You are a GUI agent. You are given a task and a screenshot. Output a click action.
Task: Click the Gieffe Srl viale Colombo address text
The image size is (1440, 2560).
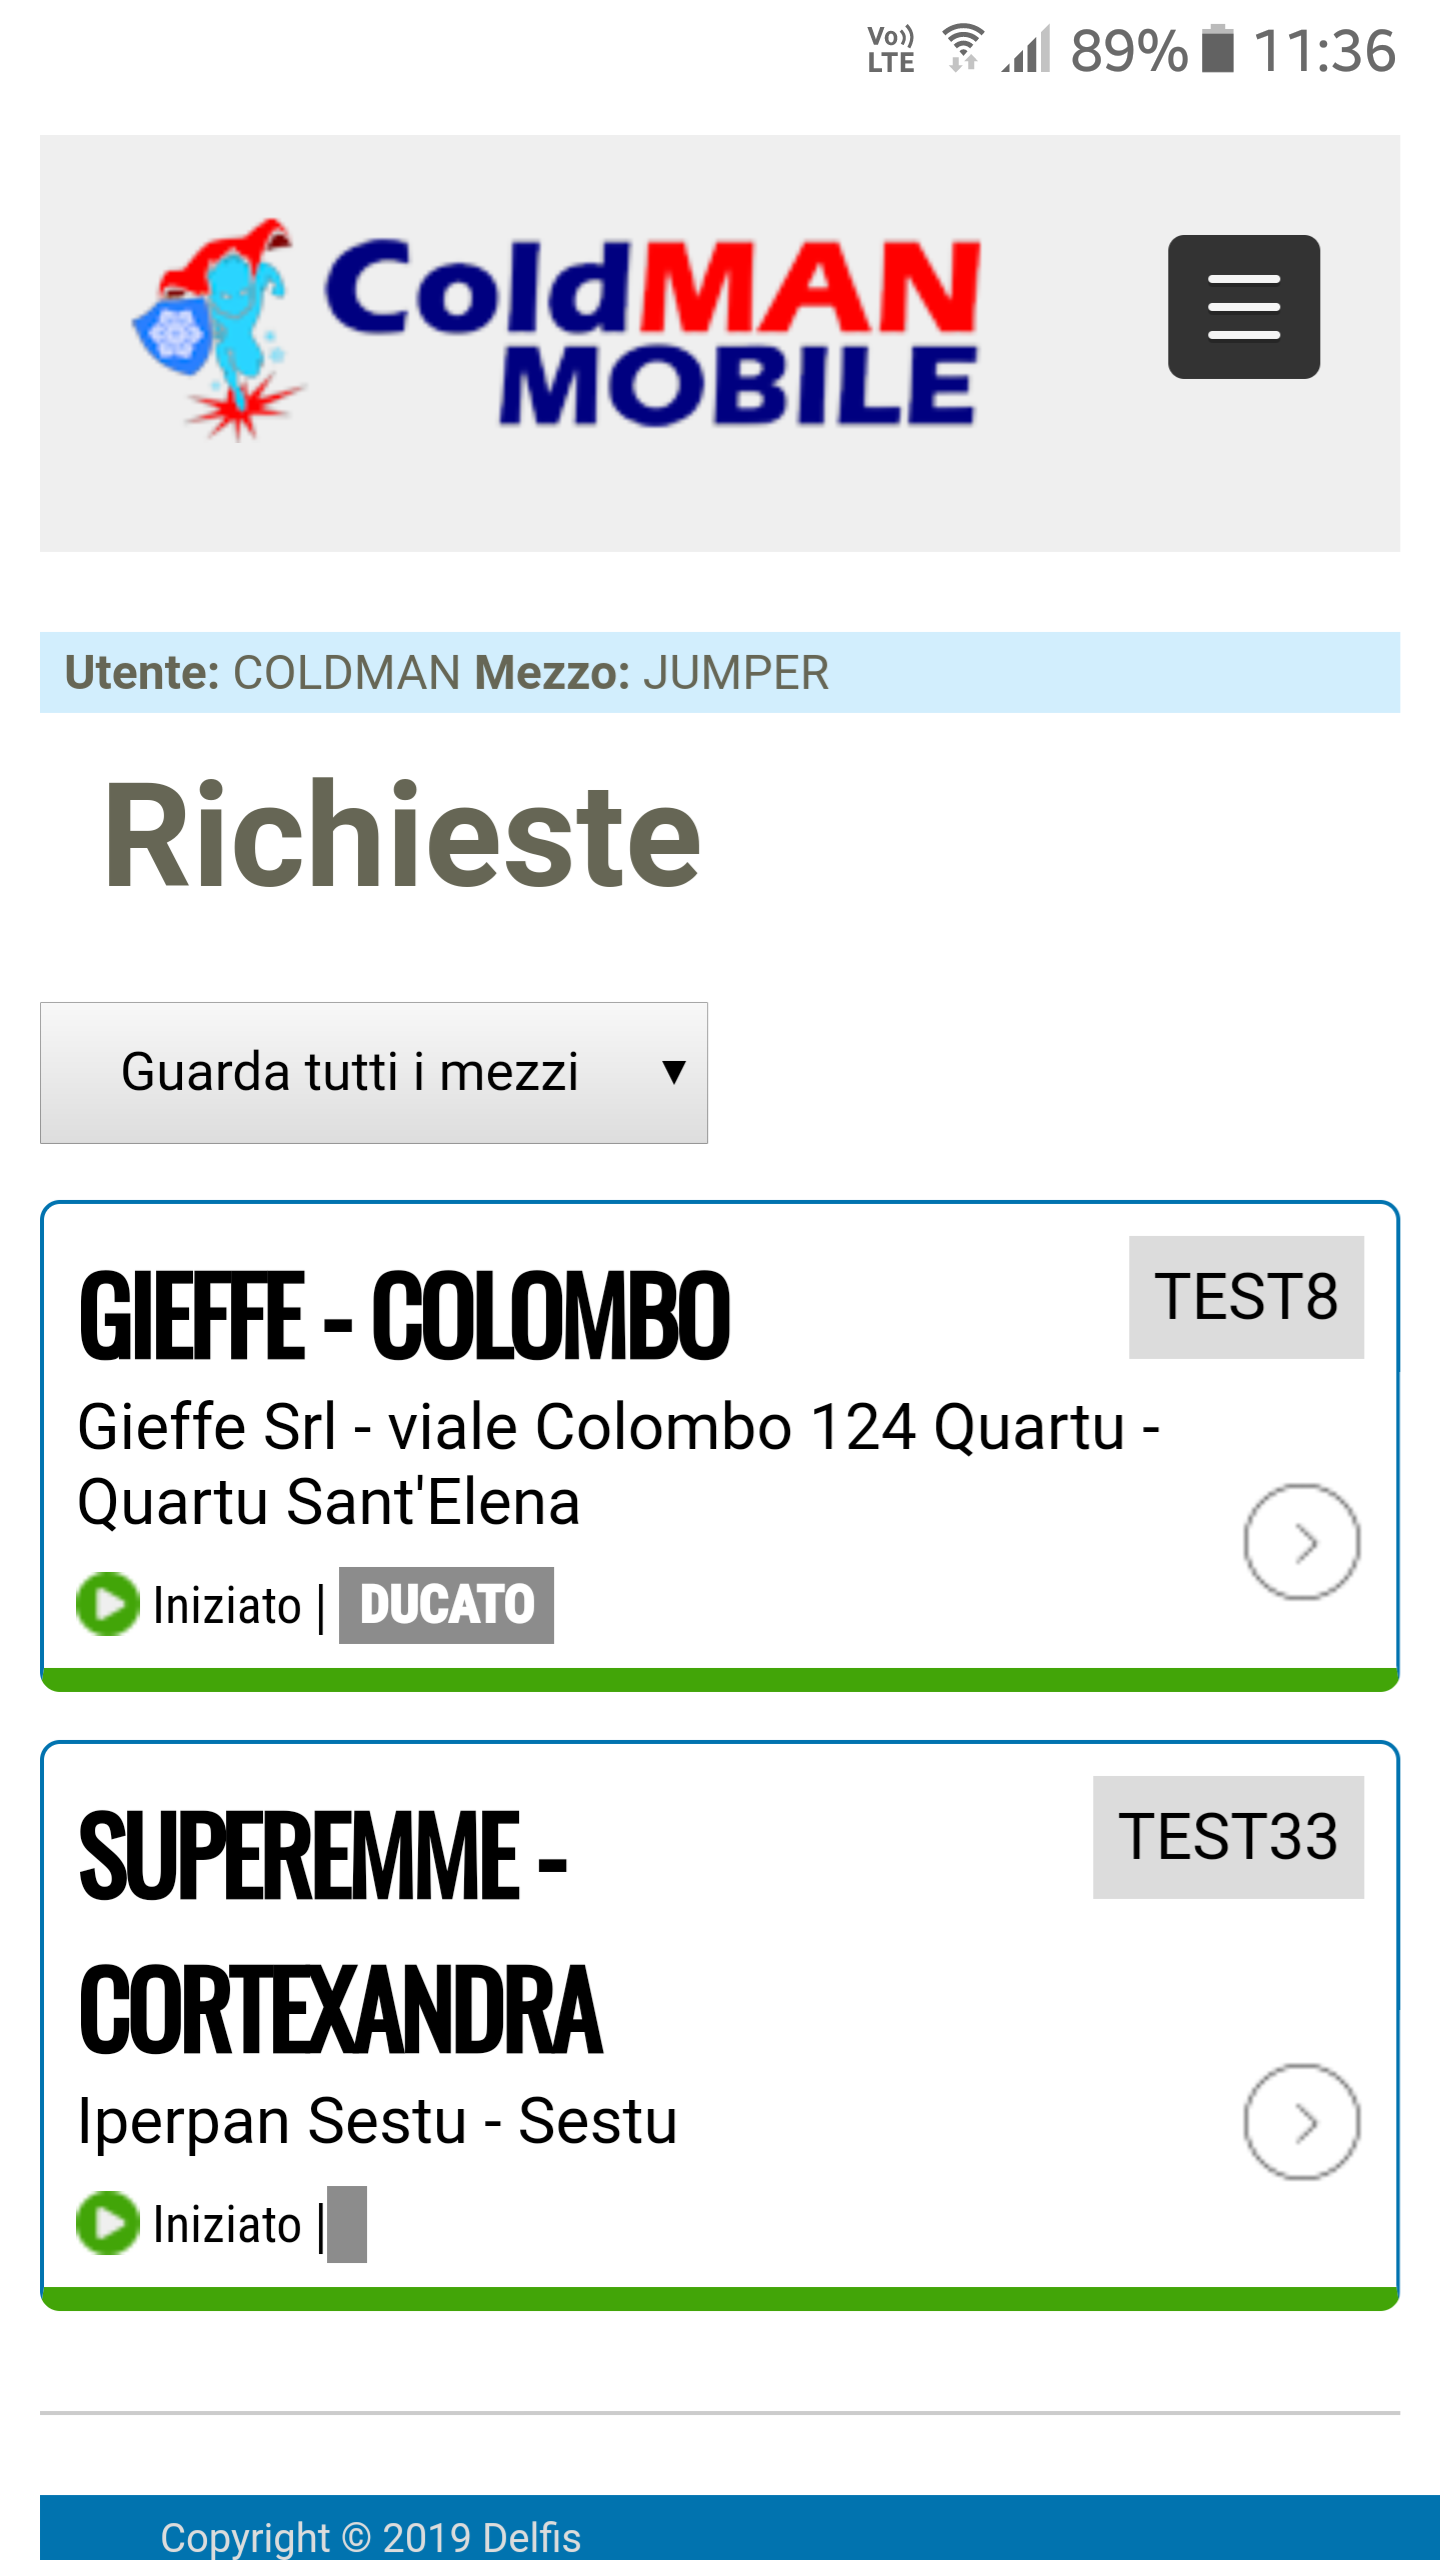tap(619, 1464)
